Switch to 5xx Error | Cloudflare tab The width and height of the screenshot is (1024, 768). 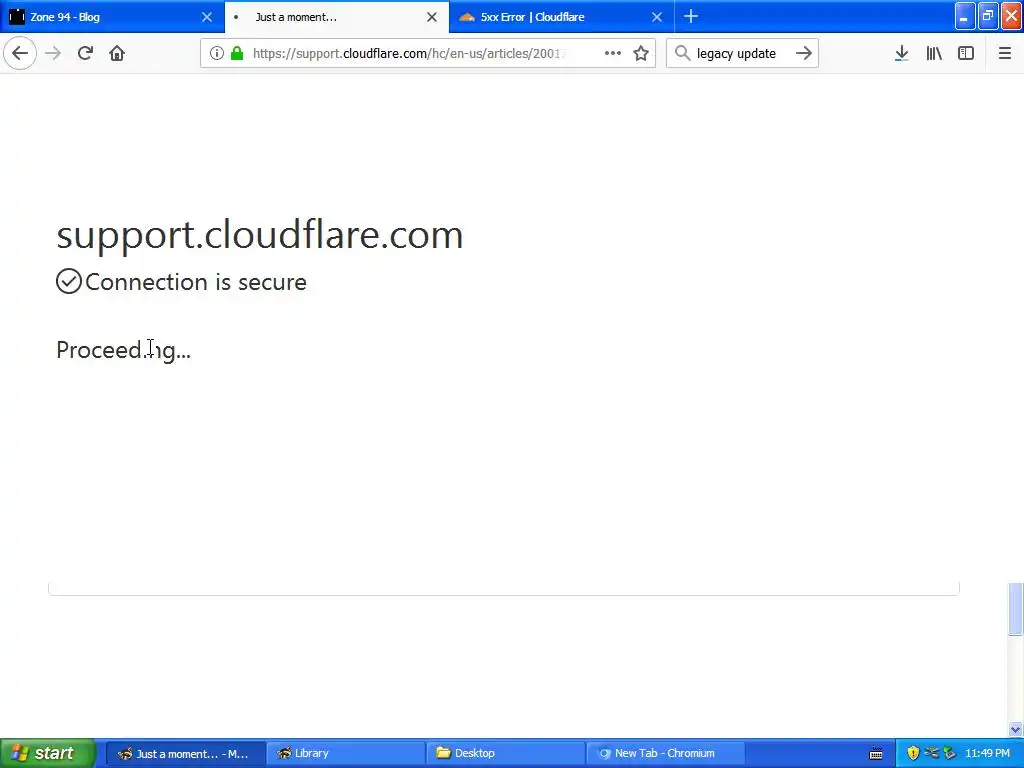(562, 17)
